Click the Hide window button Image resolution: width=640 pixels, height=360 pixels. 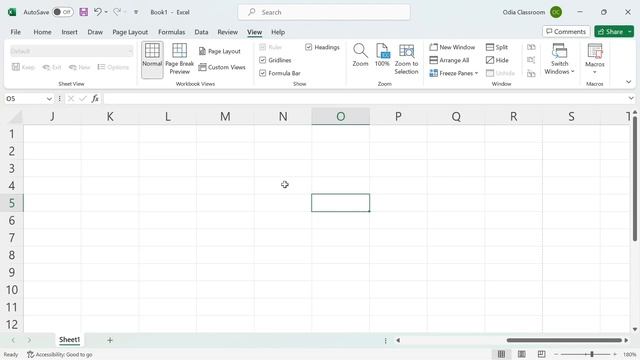tap(497, 60)
